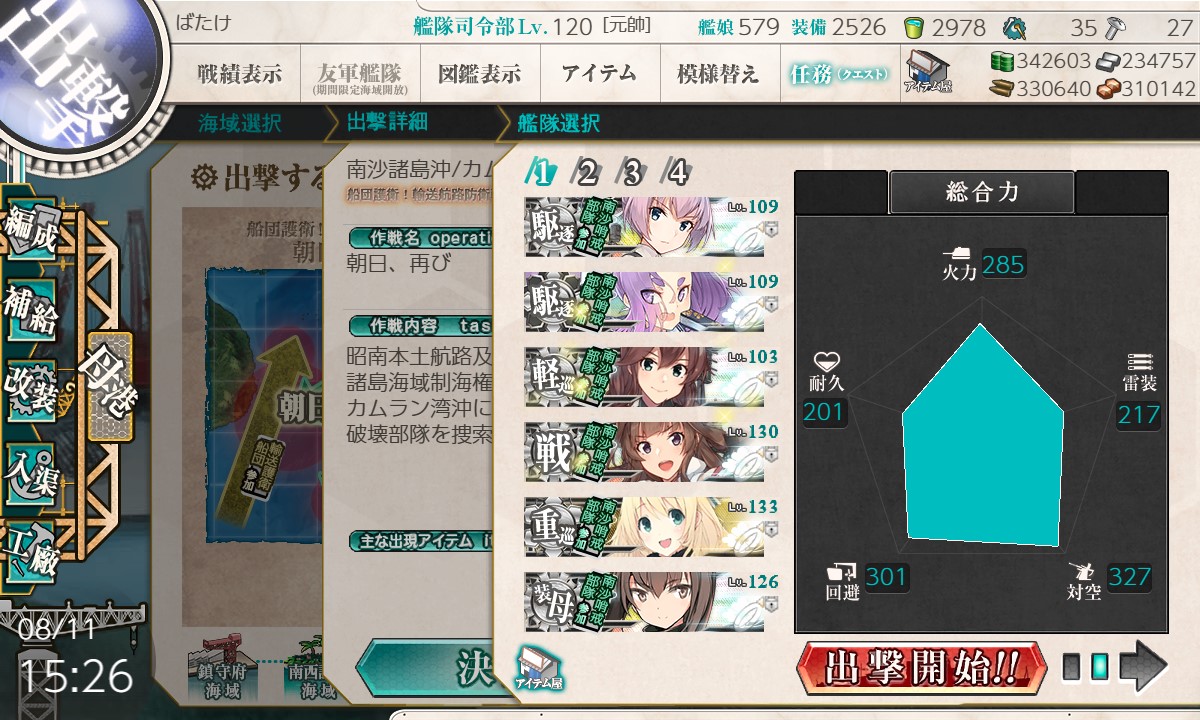Open the 入渠 (docking repair) side icon
The height and width of the screenshot is (720, 1200).
click(x=32, y=467)
